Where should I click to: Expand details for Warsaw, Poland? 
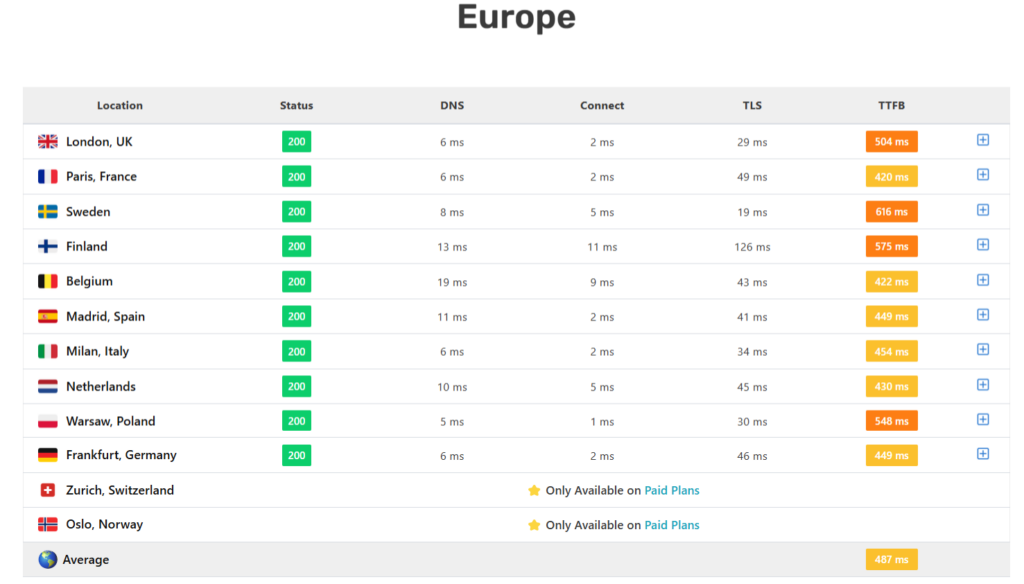tap(983, 420)
